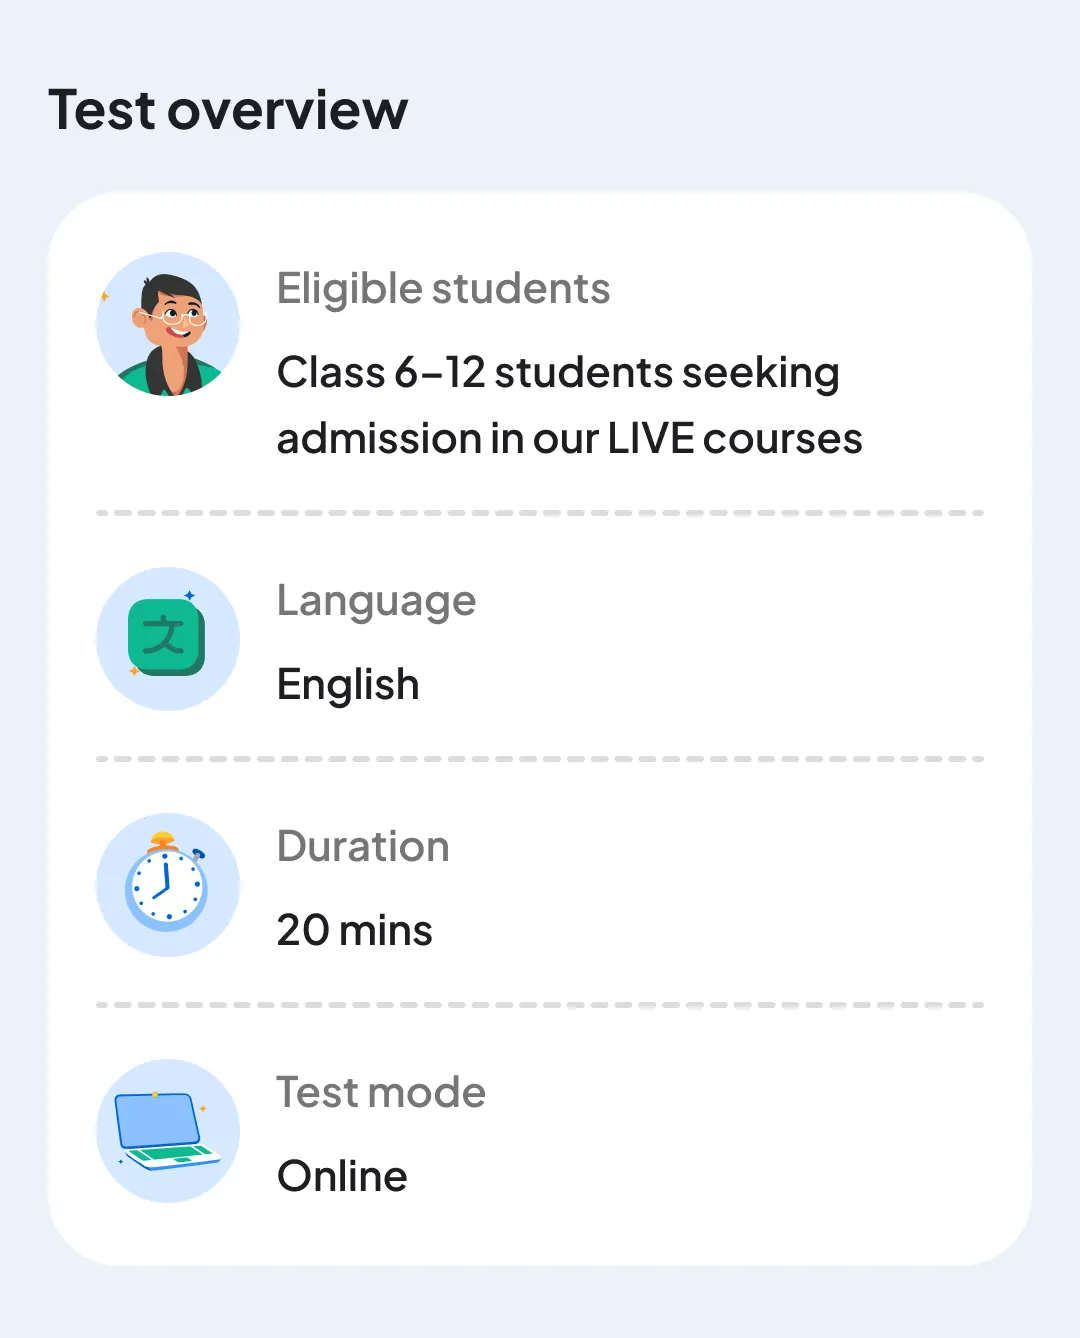This screenshot has height=1338, width=1080.
Task: Tap the word 'overview' in the heading
Action: click(x=288, y=110)
